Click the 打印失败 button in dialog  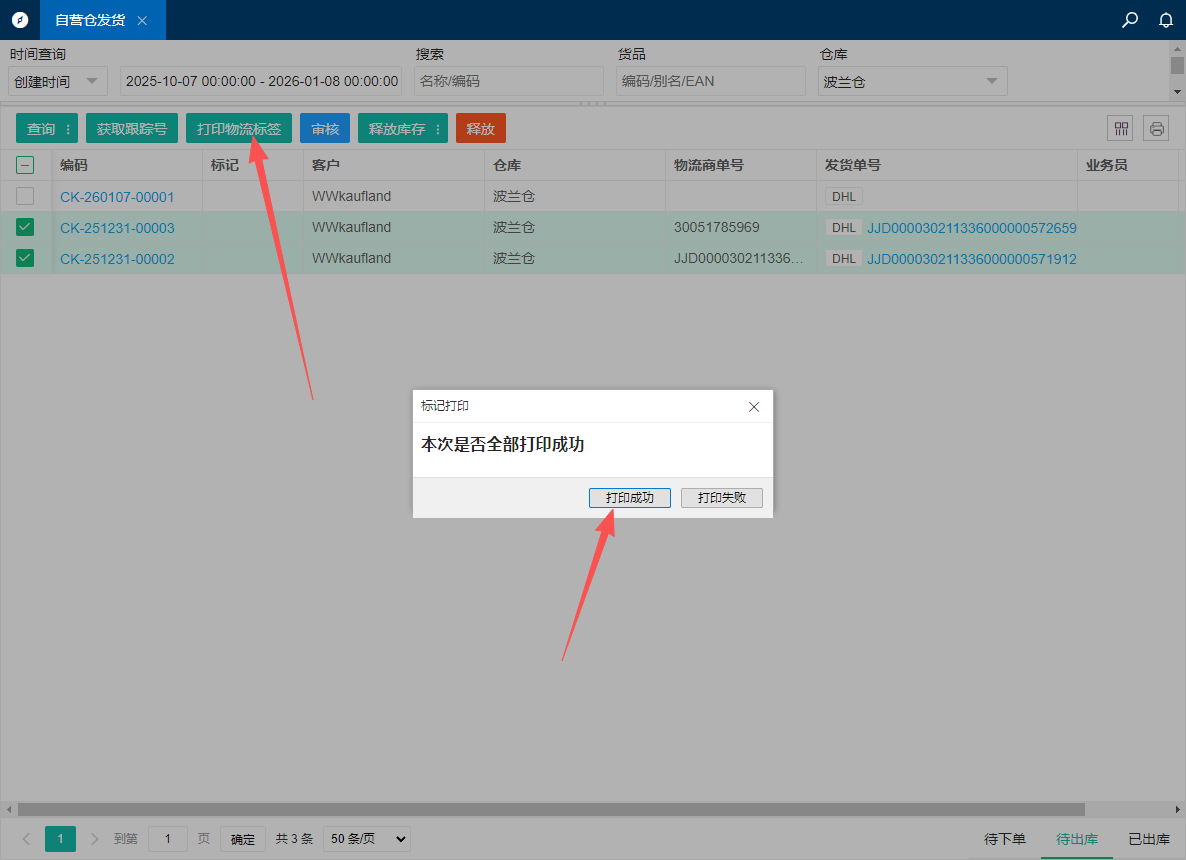tap(722, 498)
